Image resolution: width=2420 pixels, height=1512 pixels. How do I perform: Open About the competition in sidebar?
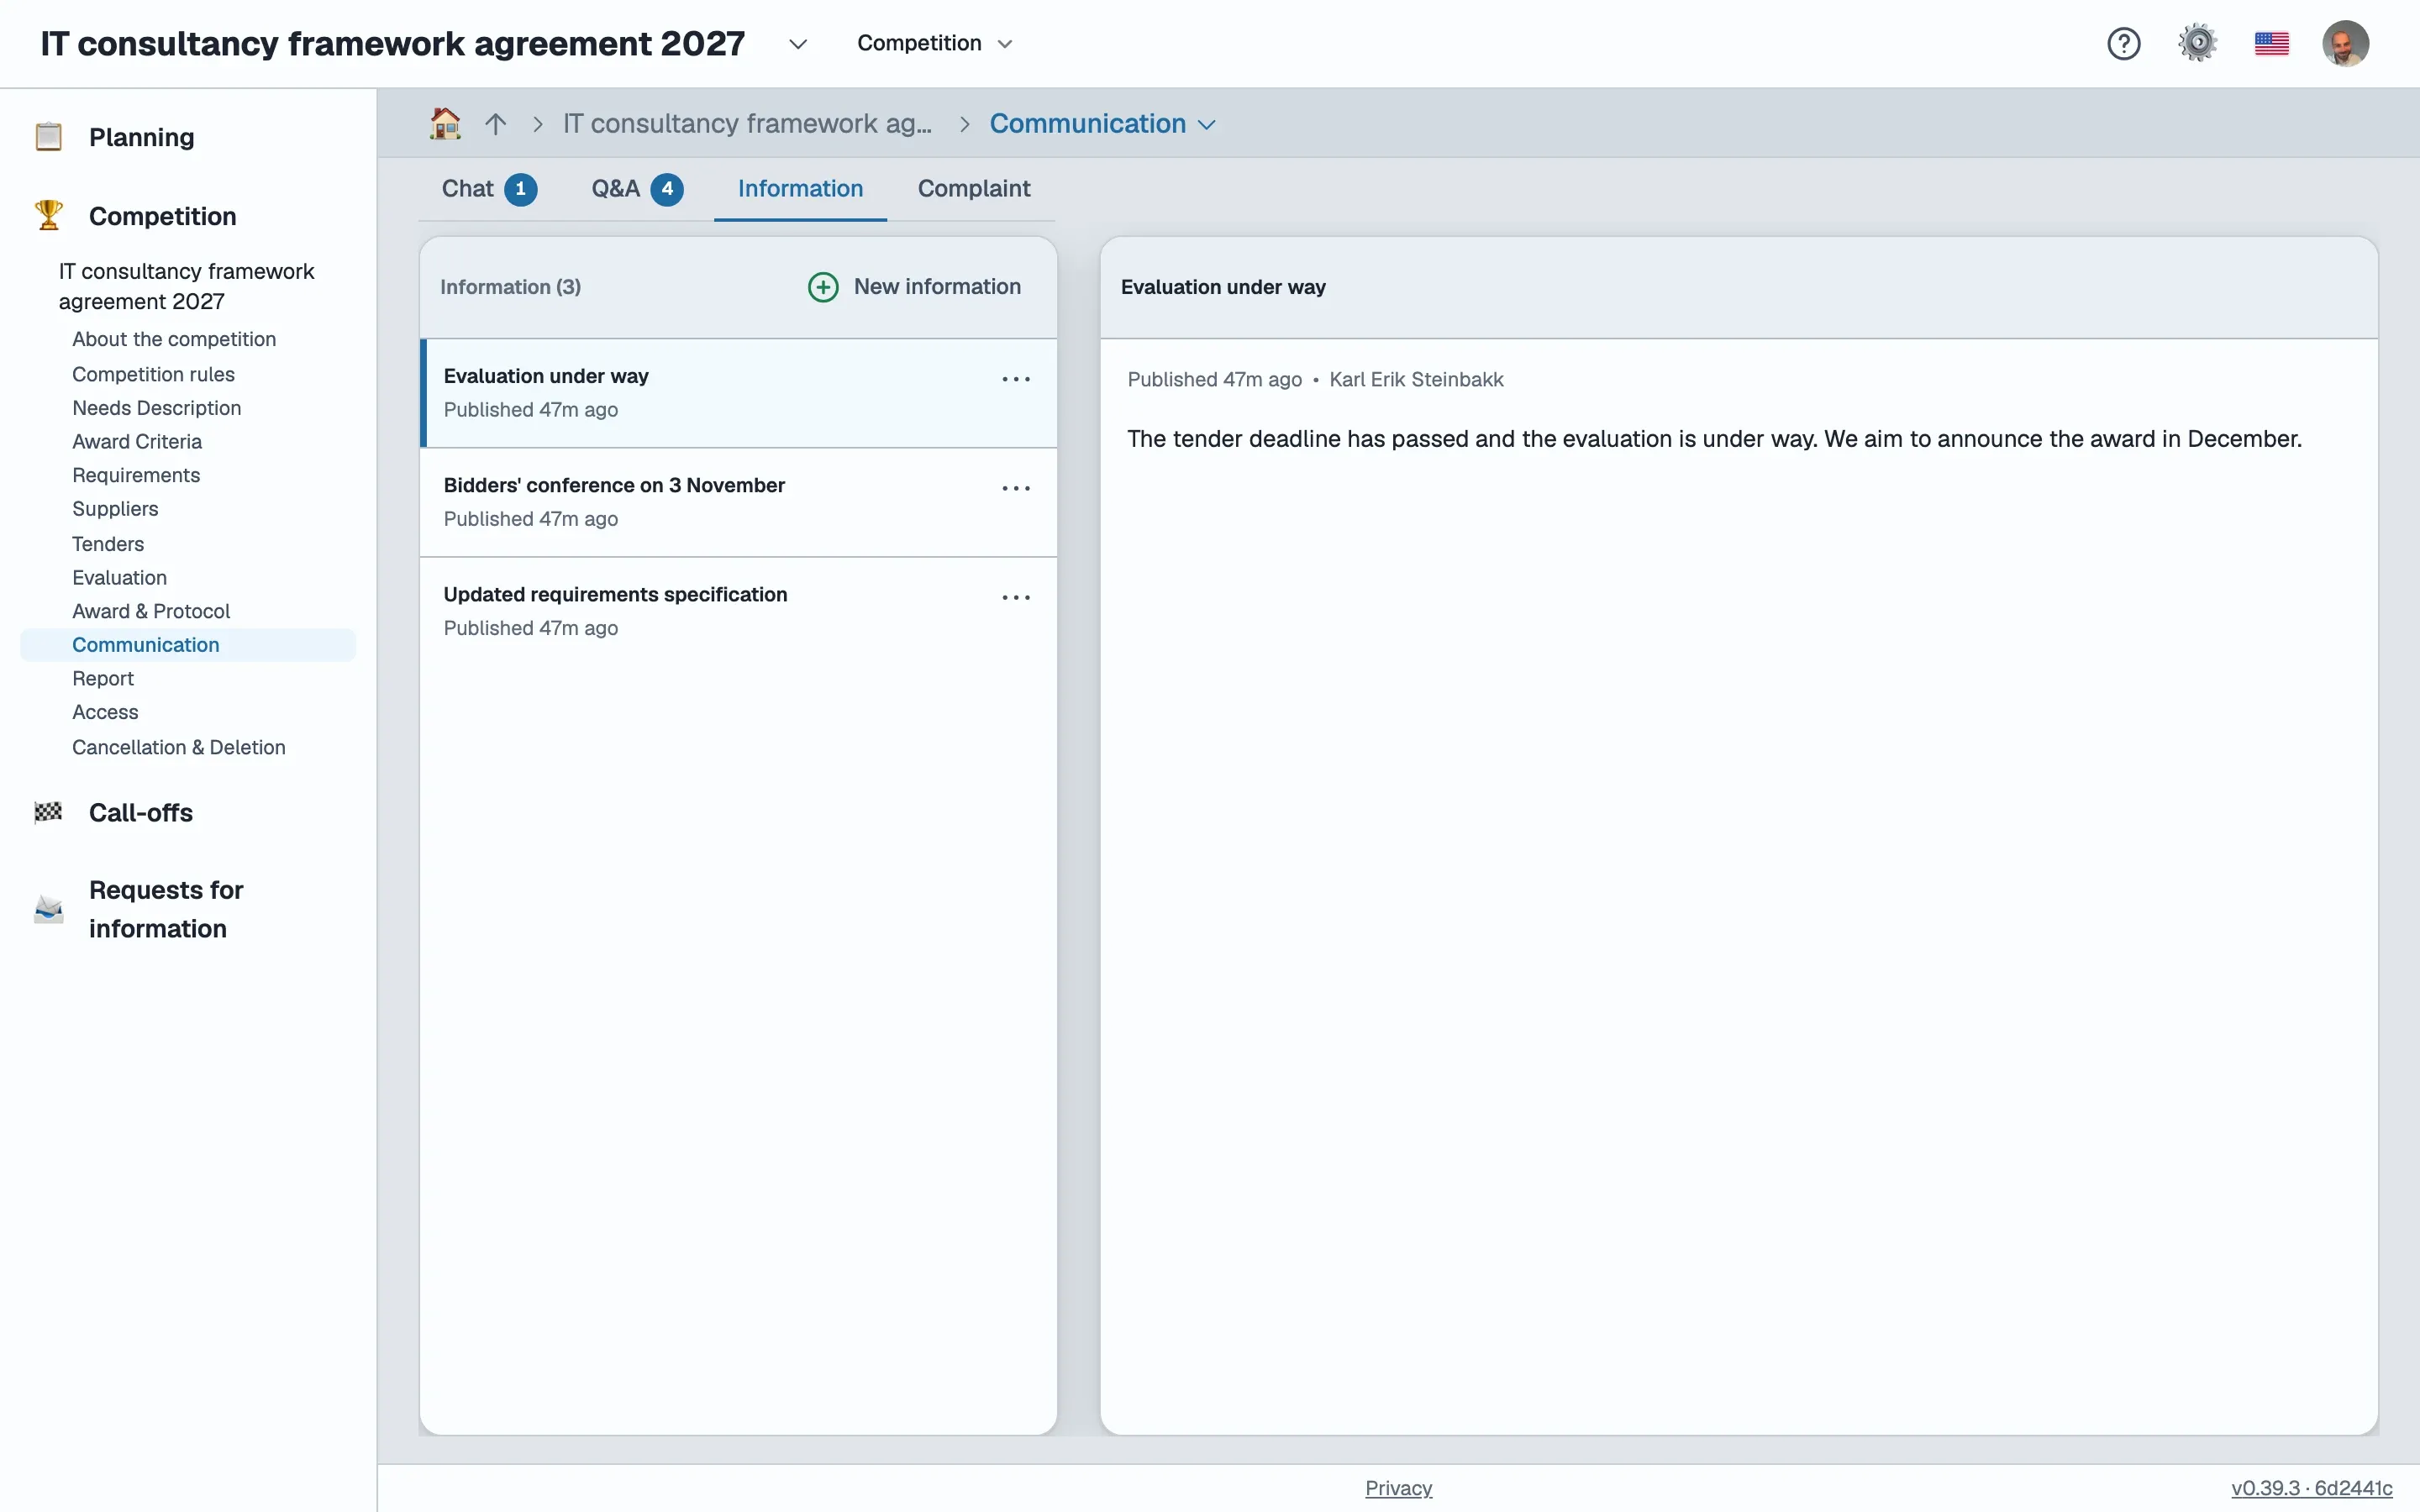pyautogui.click(x=174, y=339)
